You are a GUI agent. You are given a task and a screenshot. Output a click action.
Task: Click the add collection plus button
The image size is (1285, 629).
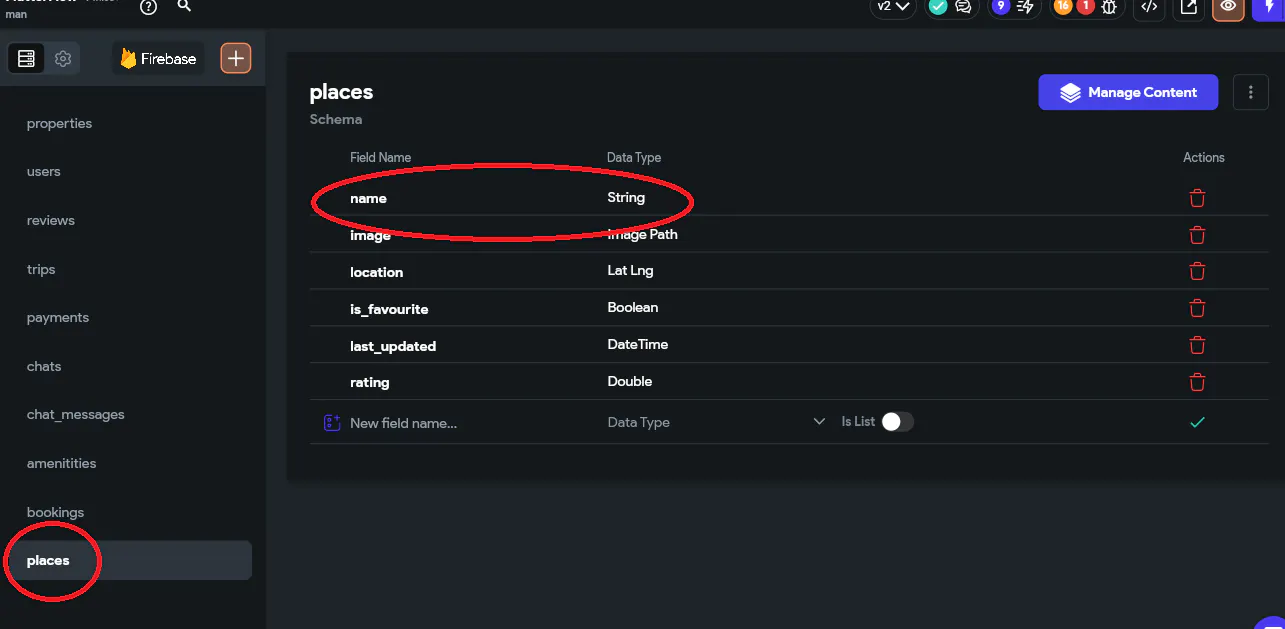click(x=236, y=59)
